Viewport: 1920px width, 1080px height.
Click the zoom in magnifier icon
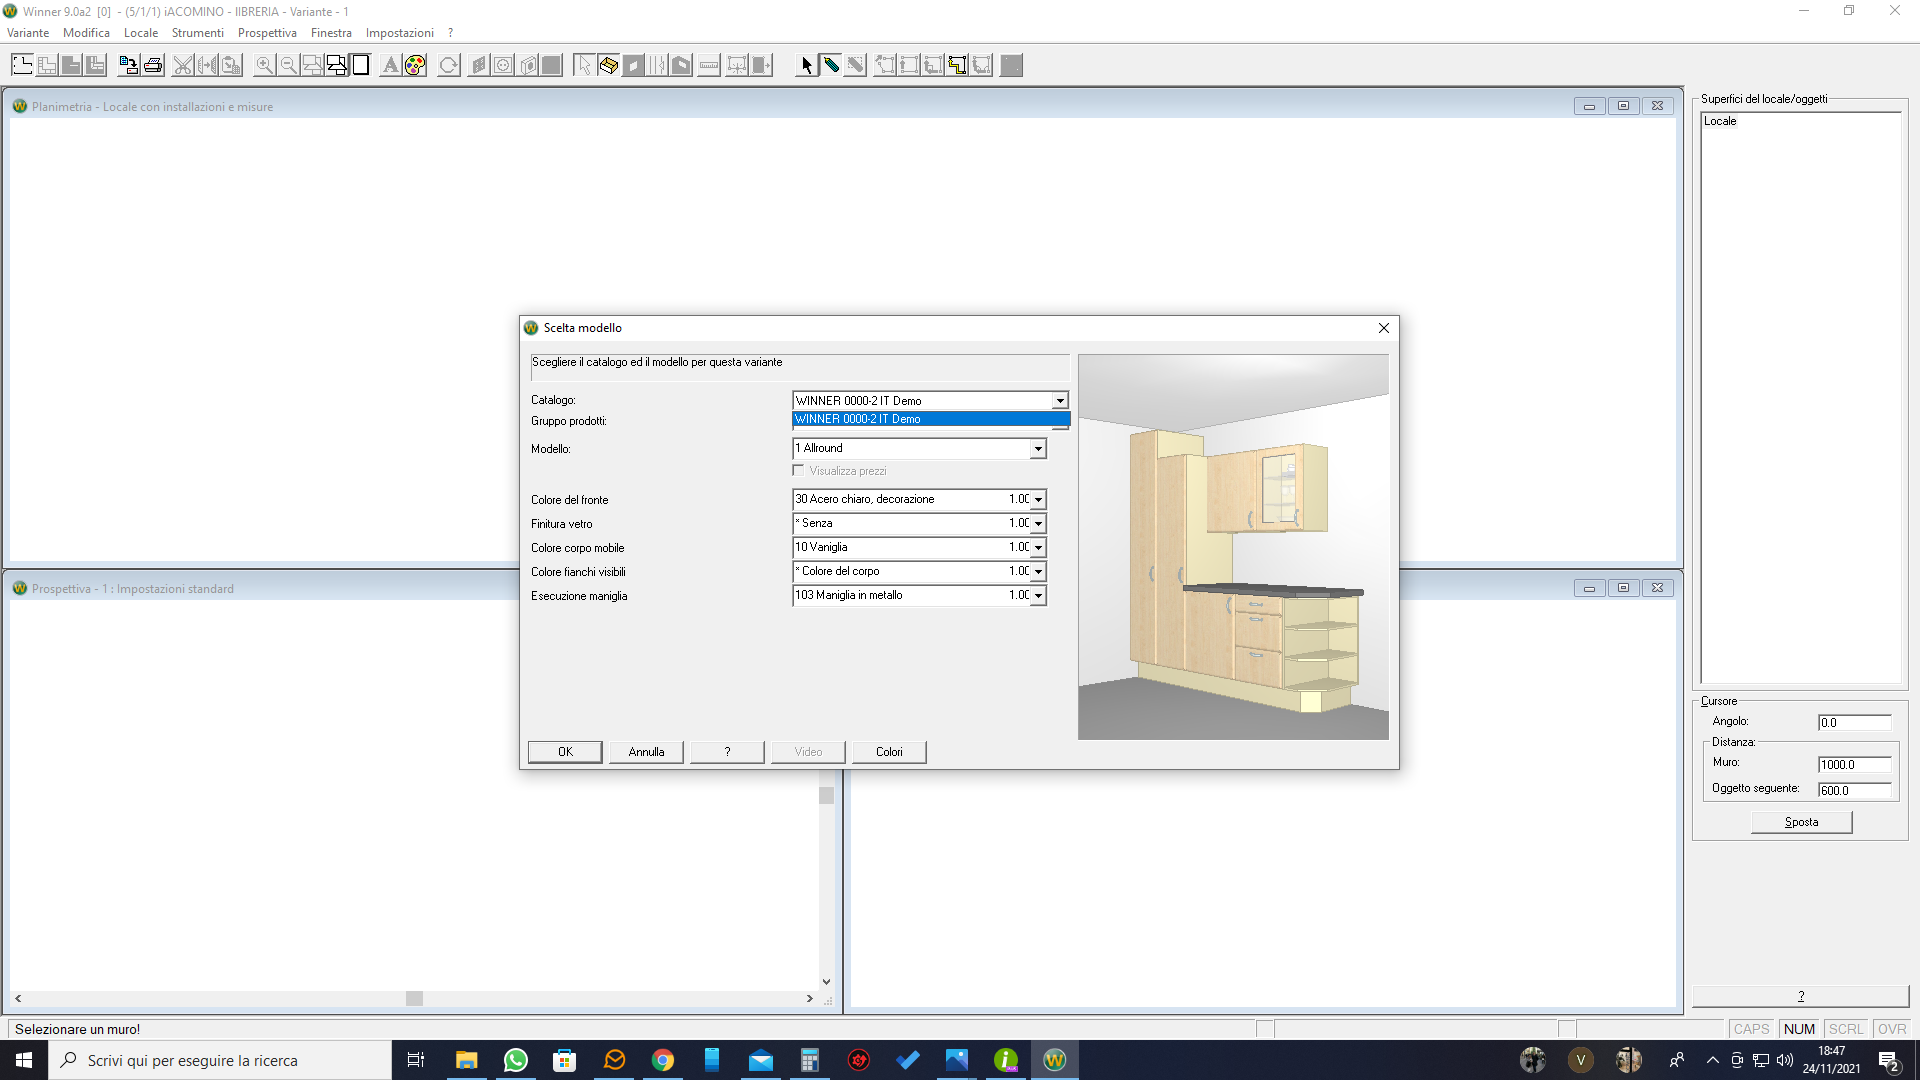click(264, 66)
